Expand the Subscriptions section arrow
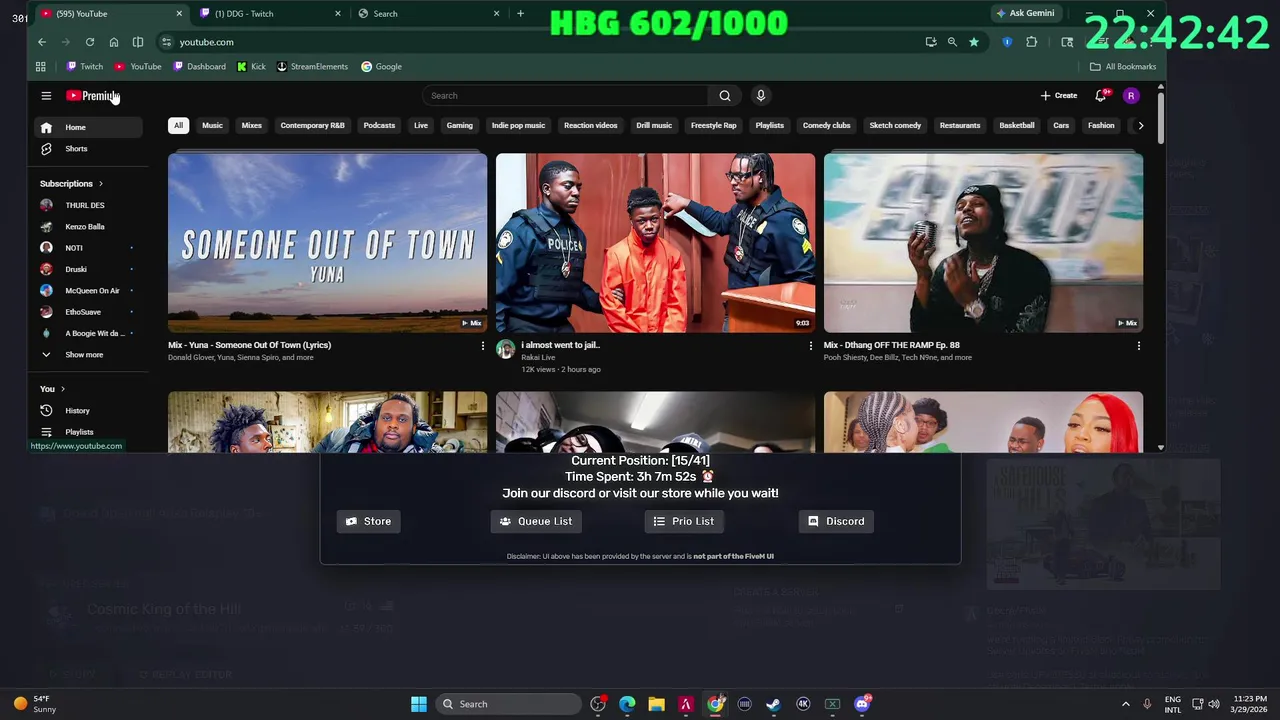The width and height of the screenshot is (1280, 720). point(100,184)
